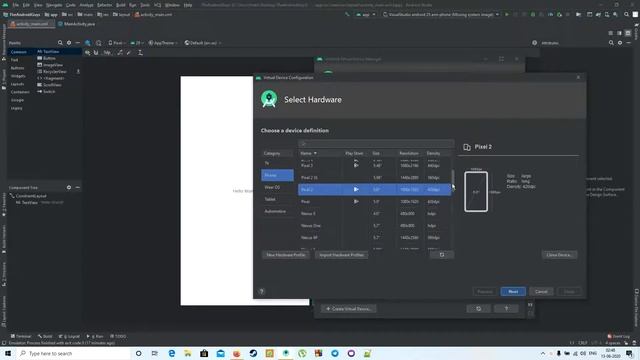Open the Event Log
The width and height of the screenshot is (640, 360).
pyautogui.click(x=618, y=336)
